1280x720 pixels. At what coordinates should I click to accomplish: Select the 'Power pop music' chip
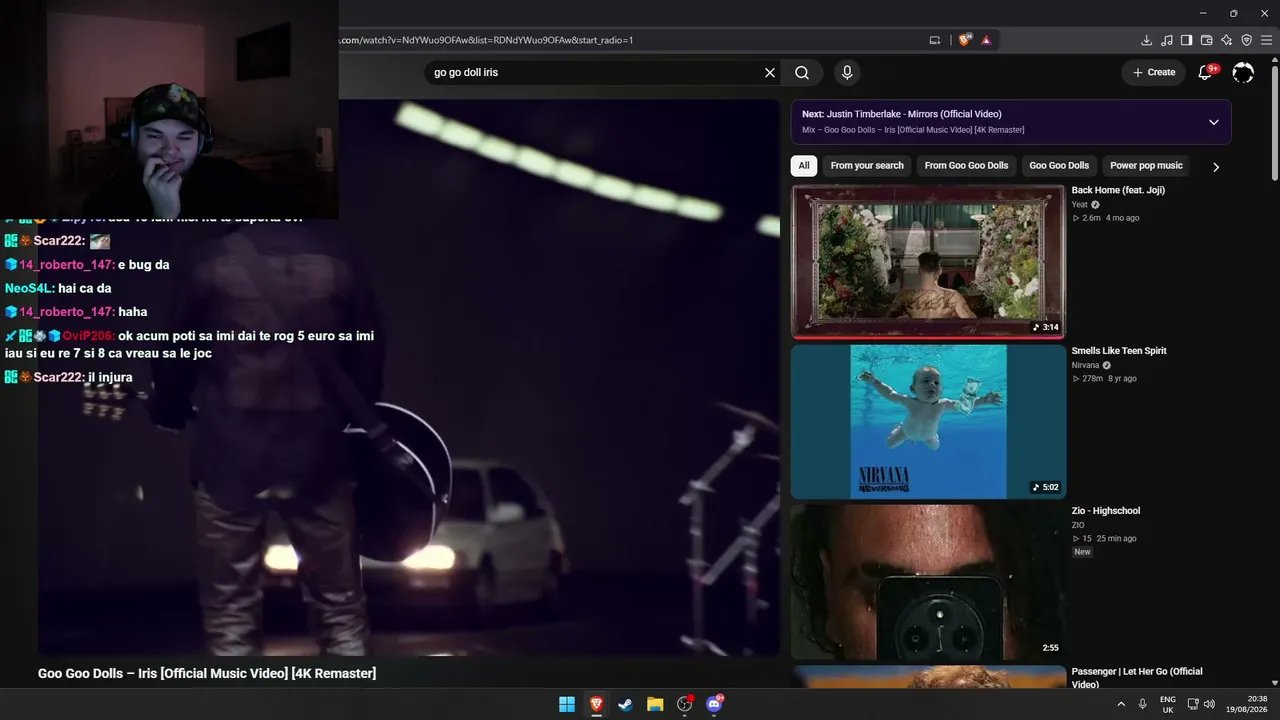tap(1146, 166)
